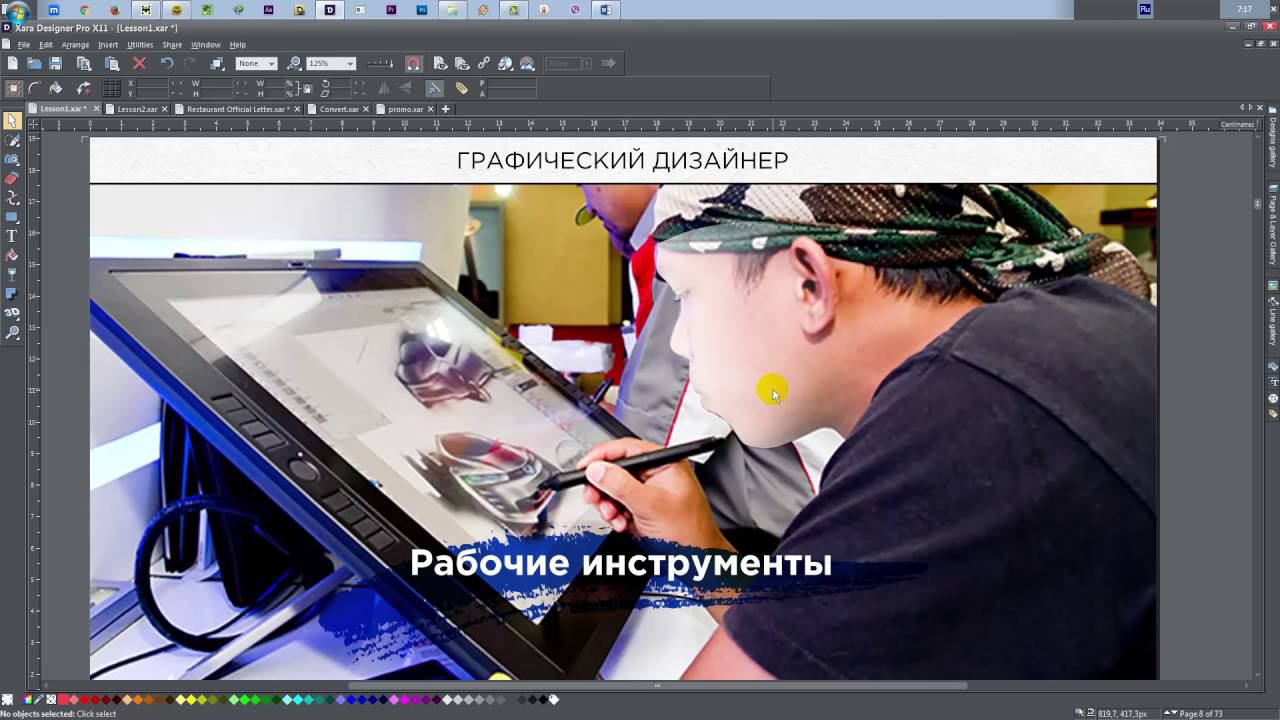Select the Fill bucket tool
This screenshot has width=1280, height=720.
click(12, 255)
